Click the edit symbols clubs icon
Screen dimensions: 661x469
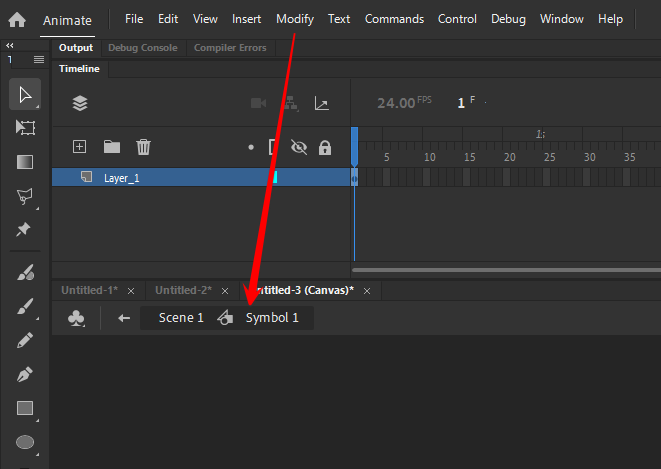click(x=76, y=318)
